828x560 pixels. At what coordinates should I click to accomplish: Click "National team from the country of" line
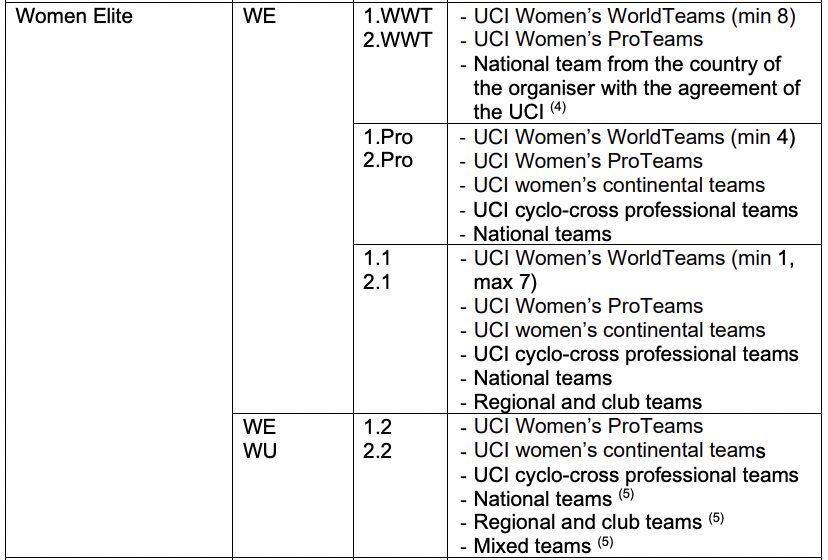(x=627, y=64)
